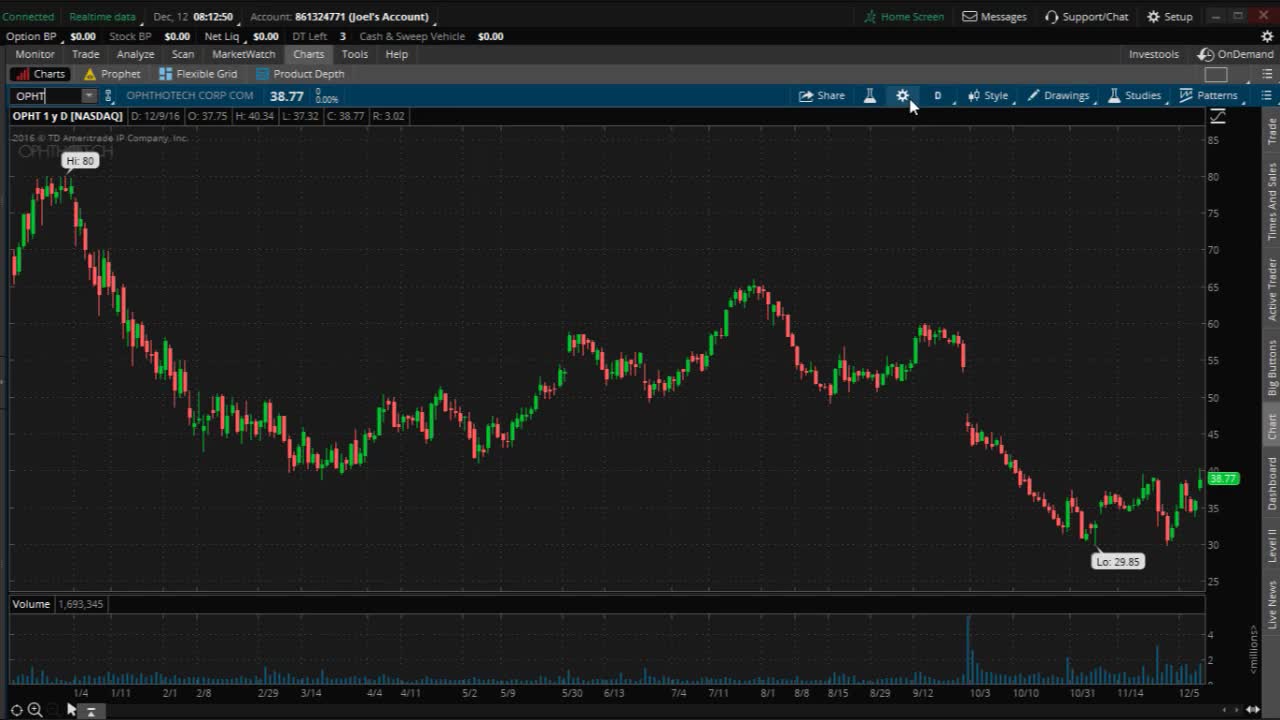Open the Product Depth subtab
This screenshot has width=1280, height=720.
pyautogui.click(x=300, y=74)
